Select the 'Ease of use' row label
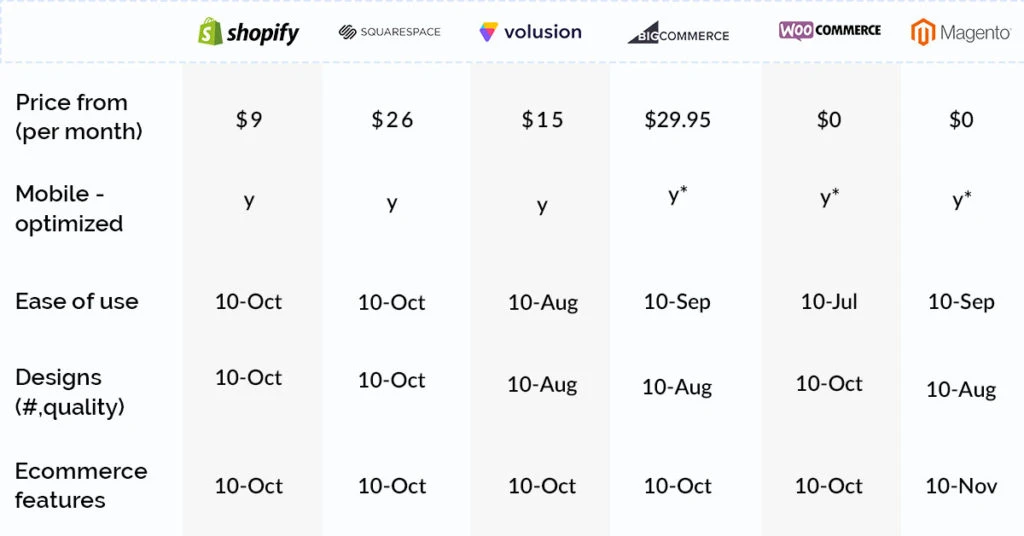This screenshot has width=1024, height=536. click(77, 301)
